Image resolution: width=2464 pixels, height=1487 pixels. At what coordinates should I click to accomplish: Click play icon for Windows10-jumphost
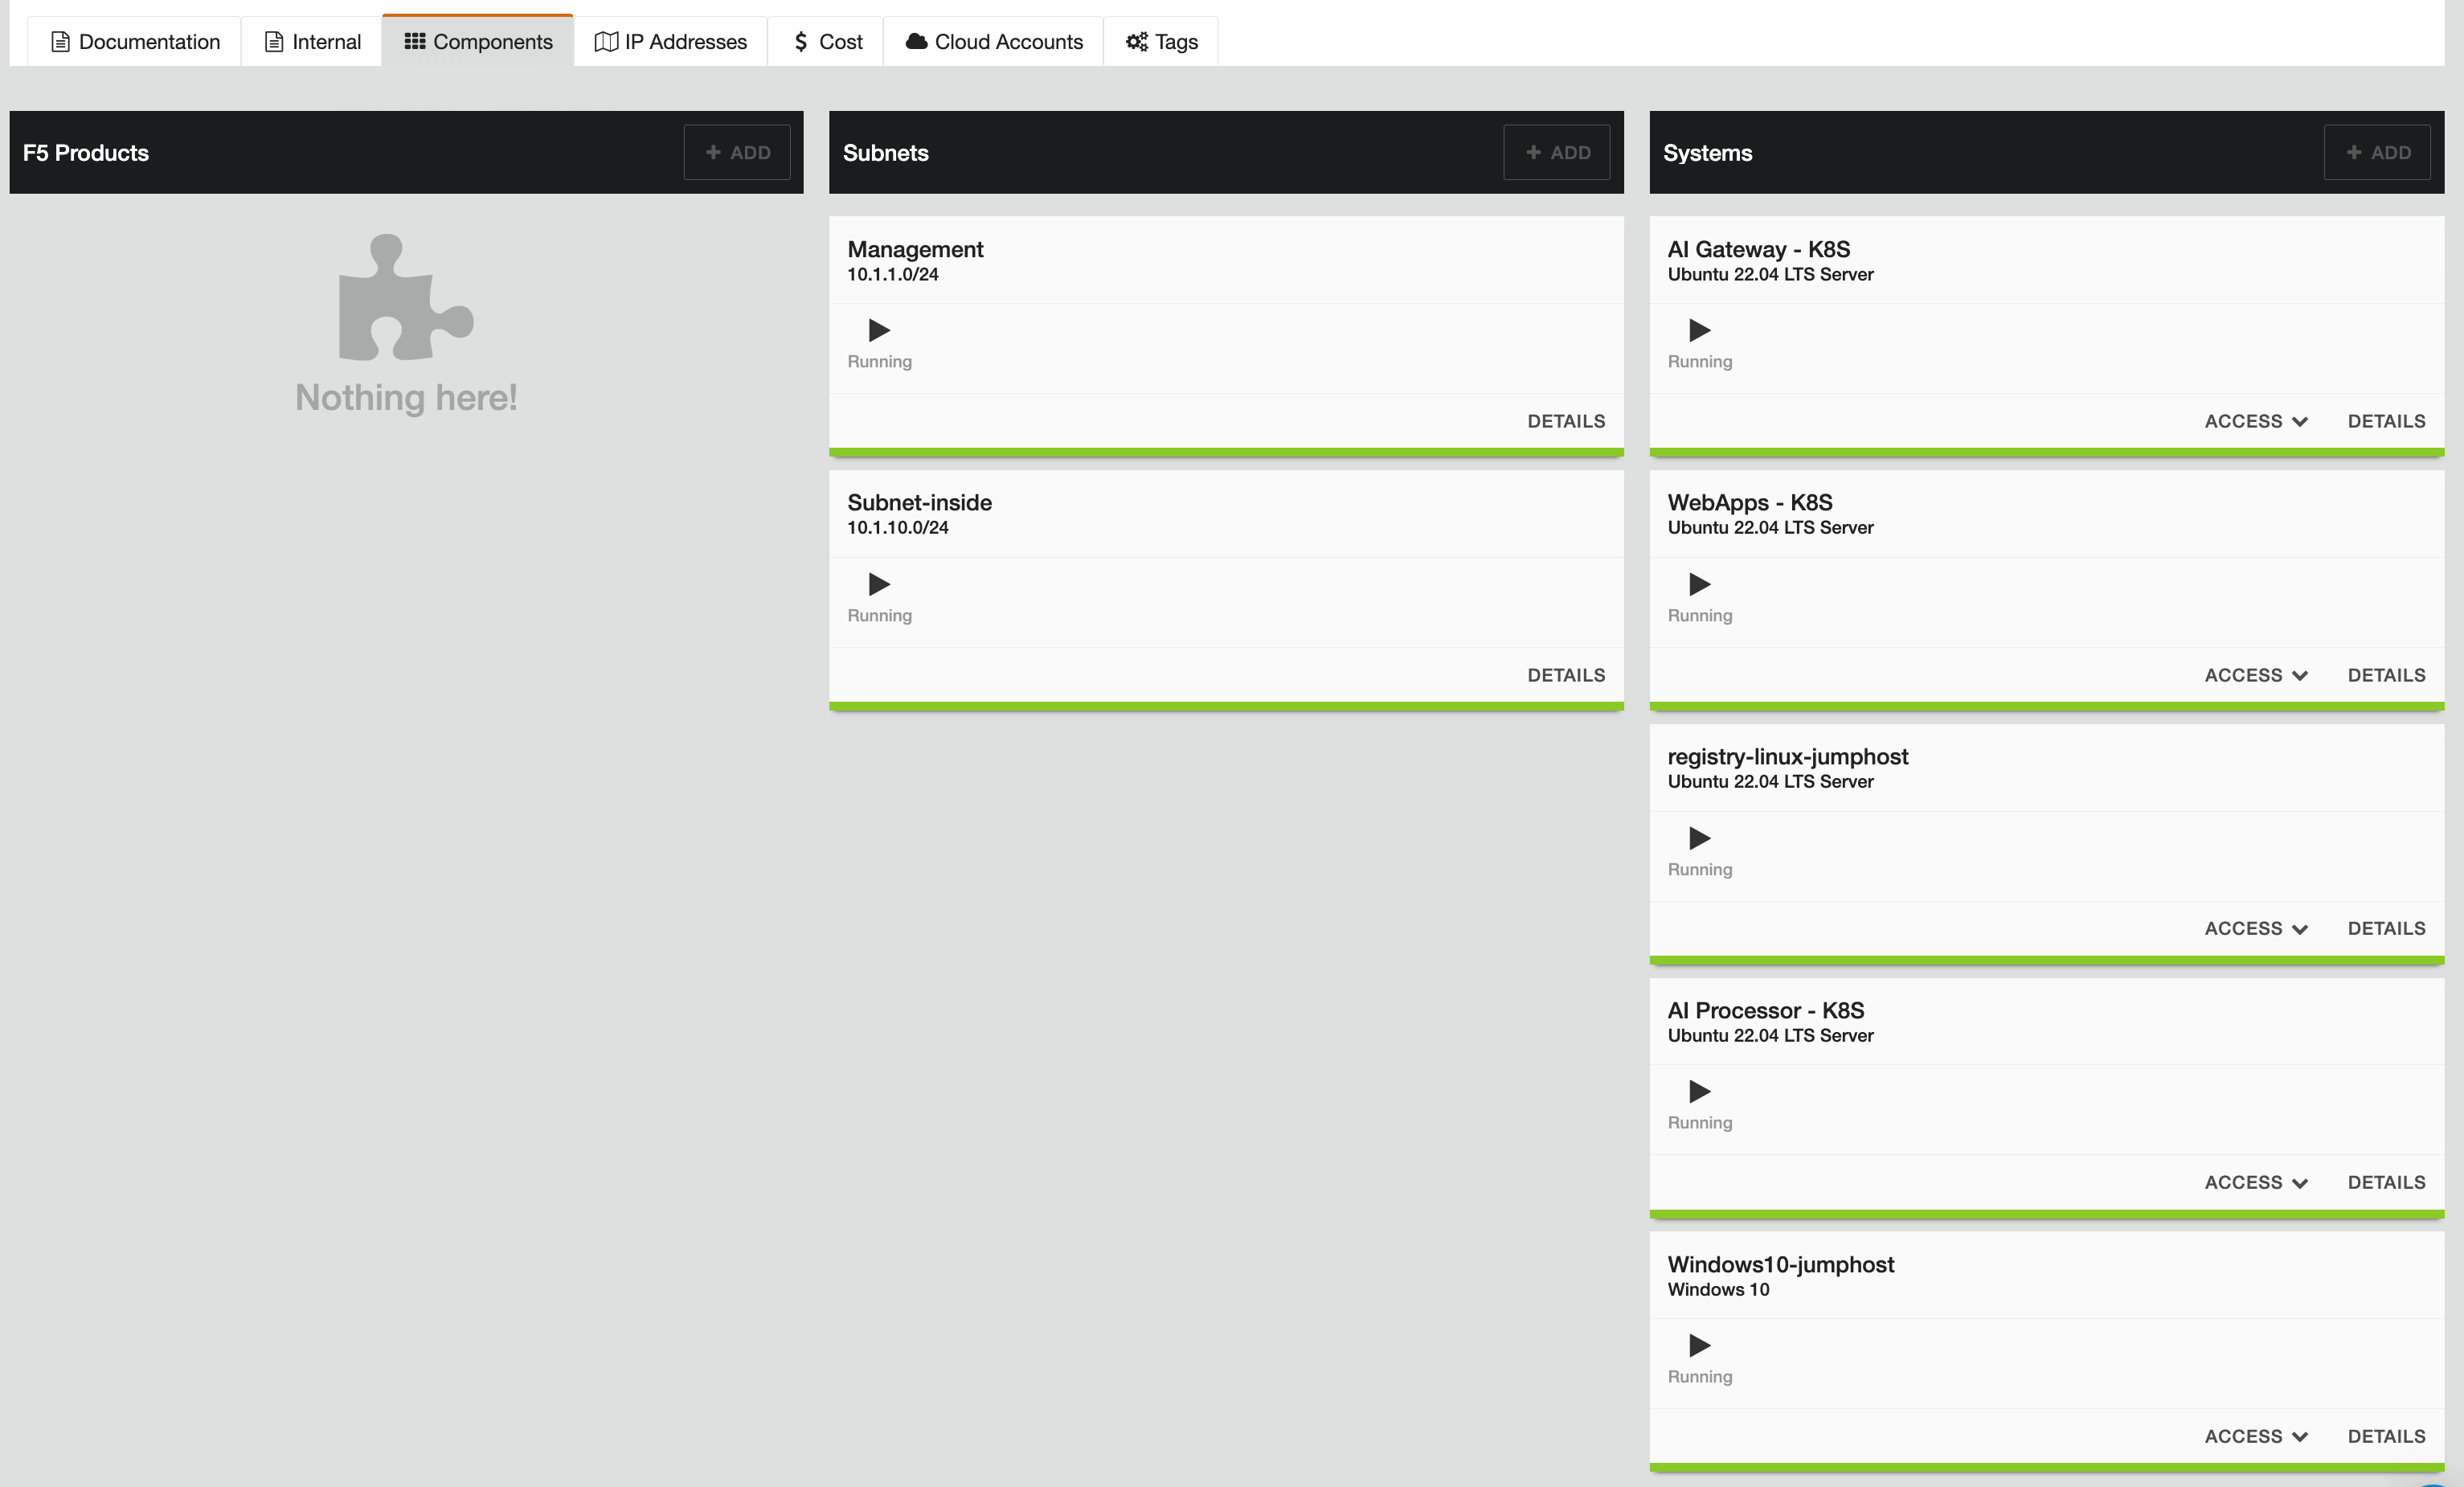coord(1699,1345)
